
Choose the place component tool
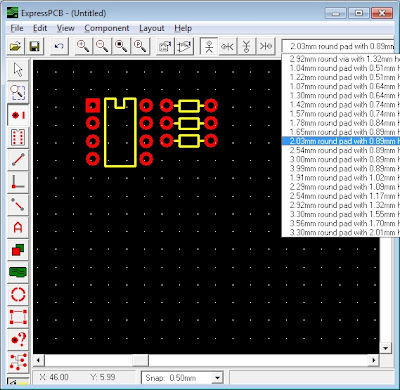pyautogui.click(x=18, y=137)
